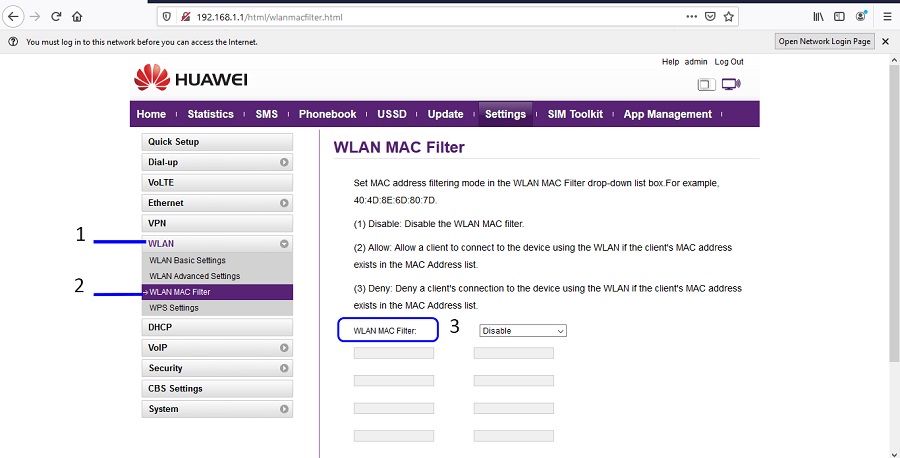Open CBS Settings in the sidebar
900x458 pixels.
tap(217, 389)
